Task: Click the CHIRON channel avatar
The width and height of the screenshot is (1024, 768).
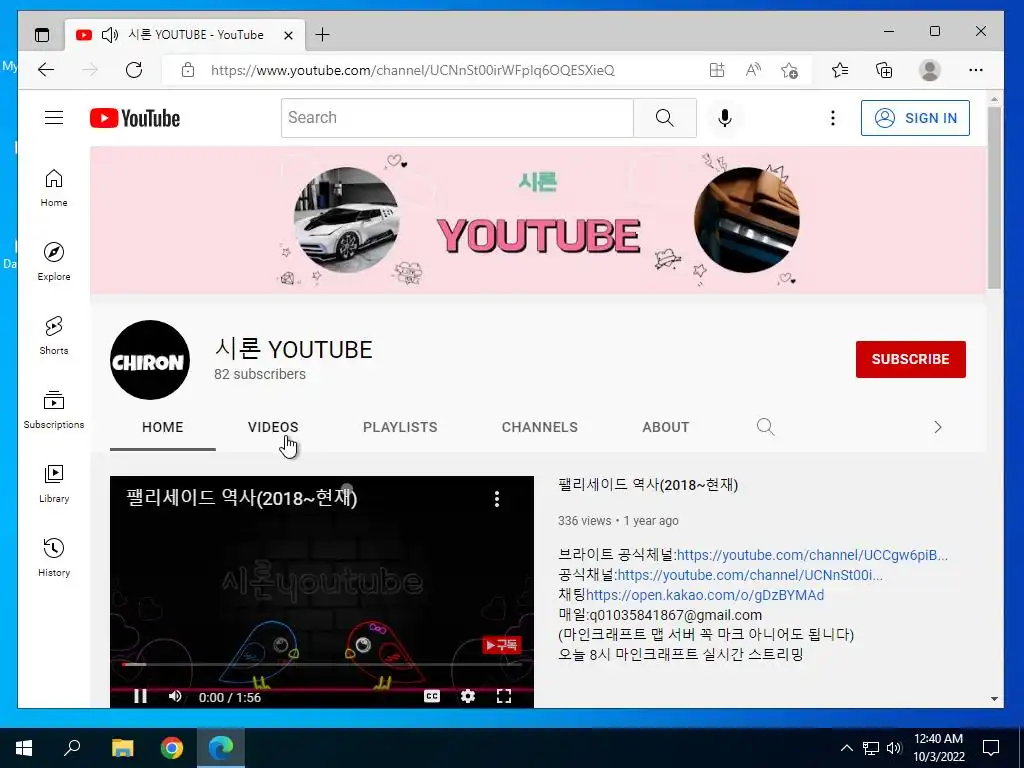Action: pyautogui.click(x=150, y=360)
